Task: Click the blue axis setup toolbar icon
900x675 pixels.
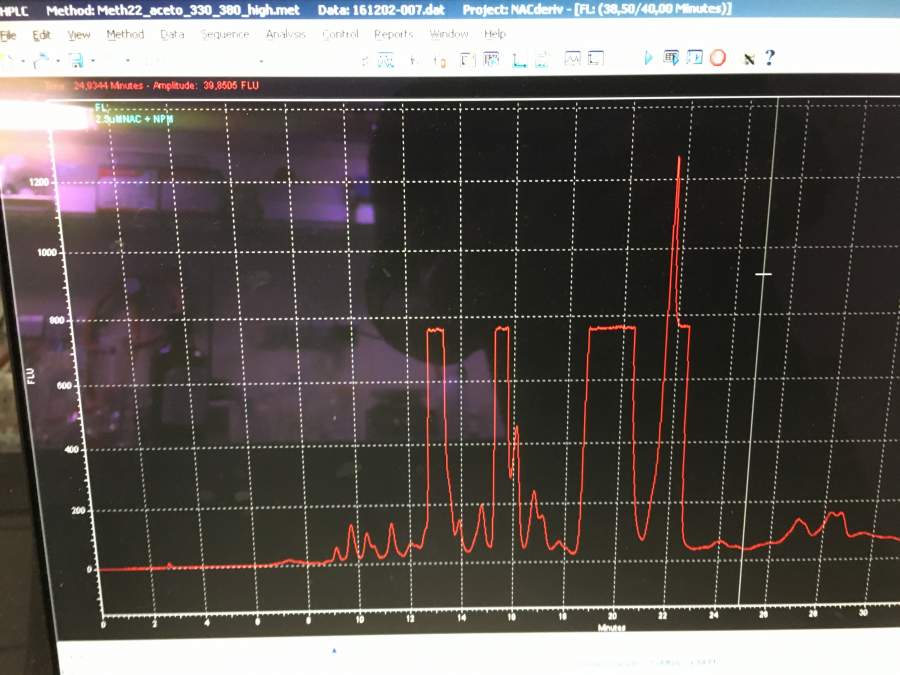Action: pyautogui.click(x=519, y=60)
